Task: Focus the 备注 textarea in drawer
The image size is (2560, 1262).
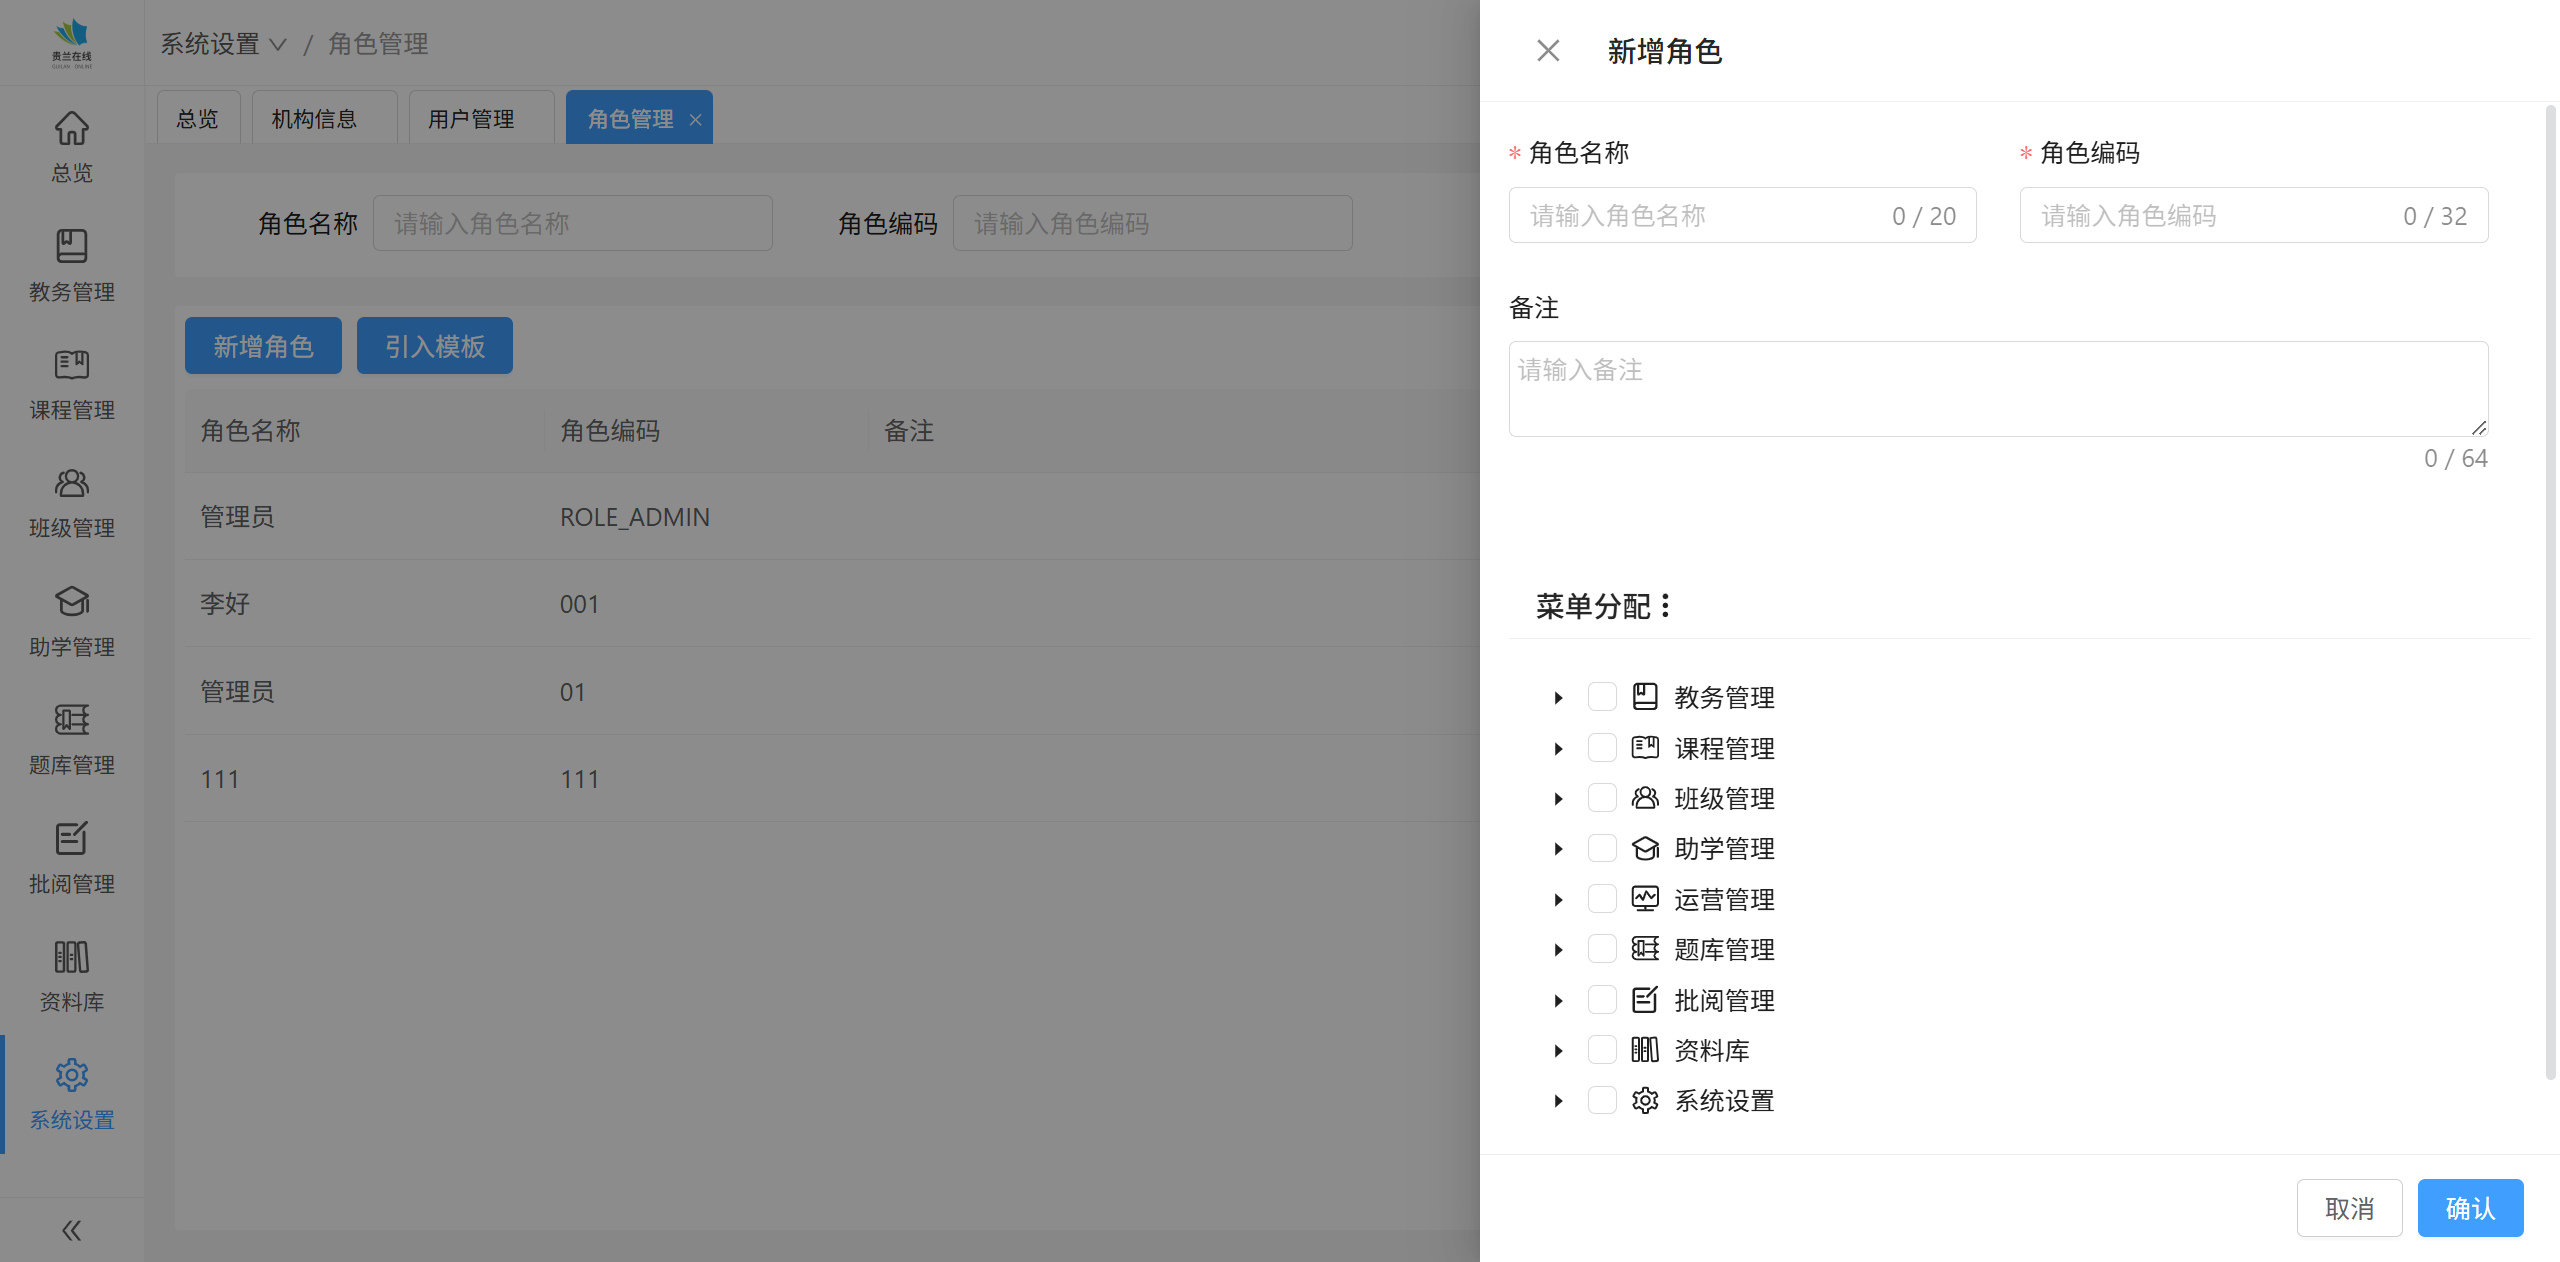Action: pyautogui.click(x=1997, y=388)
